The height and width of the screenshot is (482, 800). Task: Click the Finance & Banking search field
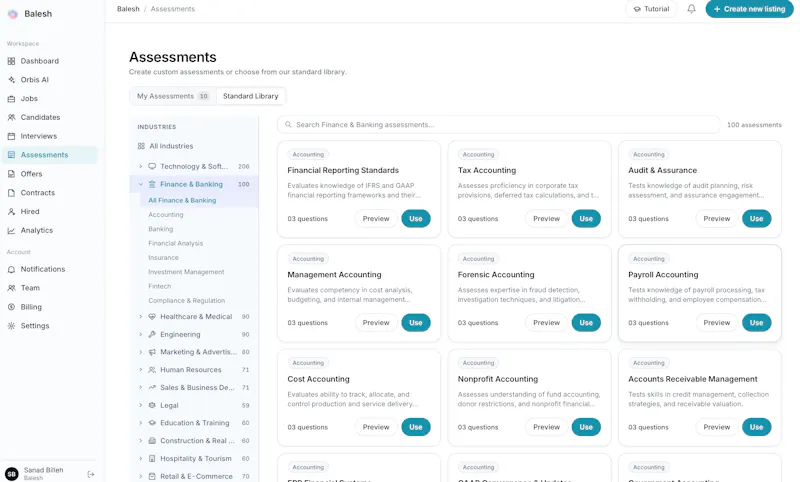[x=498, y=125]
